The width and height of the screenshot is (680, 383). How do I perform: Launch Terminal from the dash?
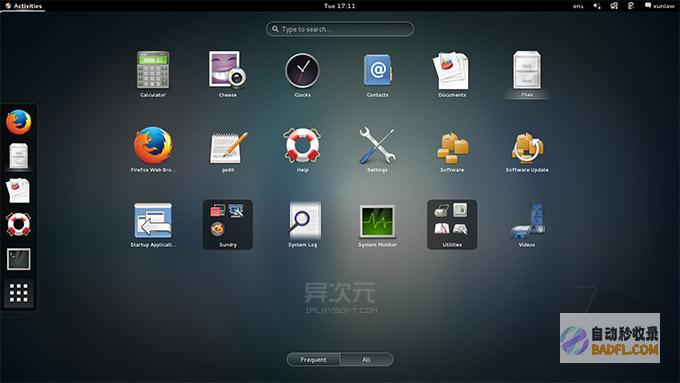19,259
